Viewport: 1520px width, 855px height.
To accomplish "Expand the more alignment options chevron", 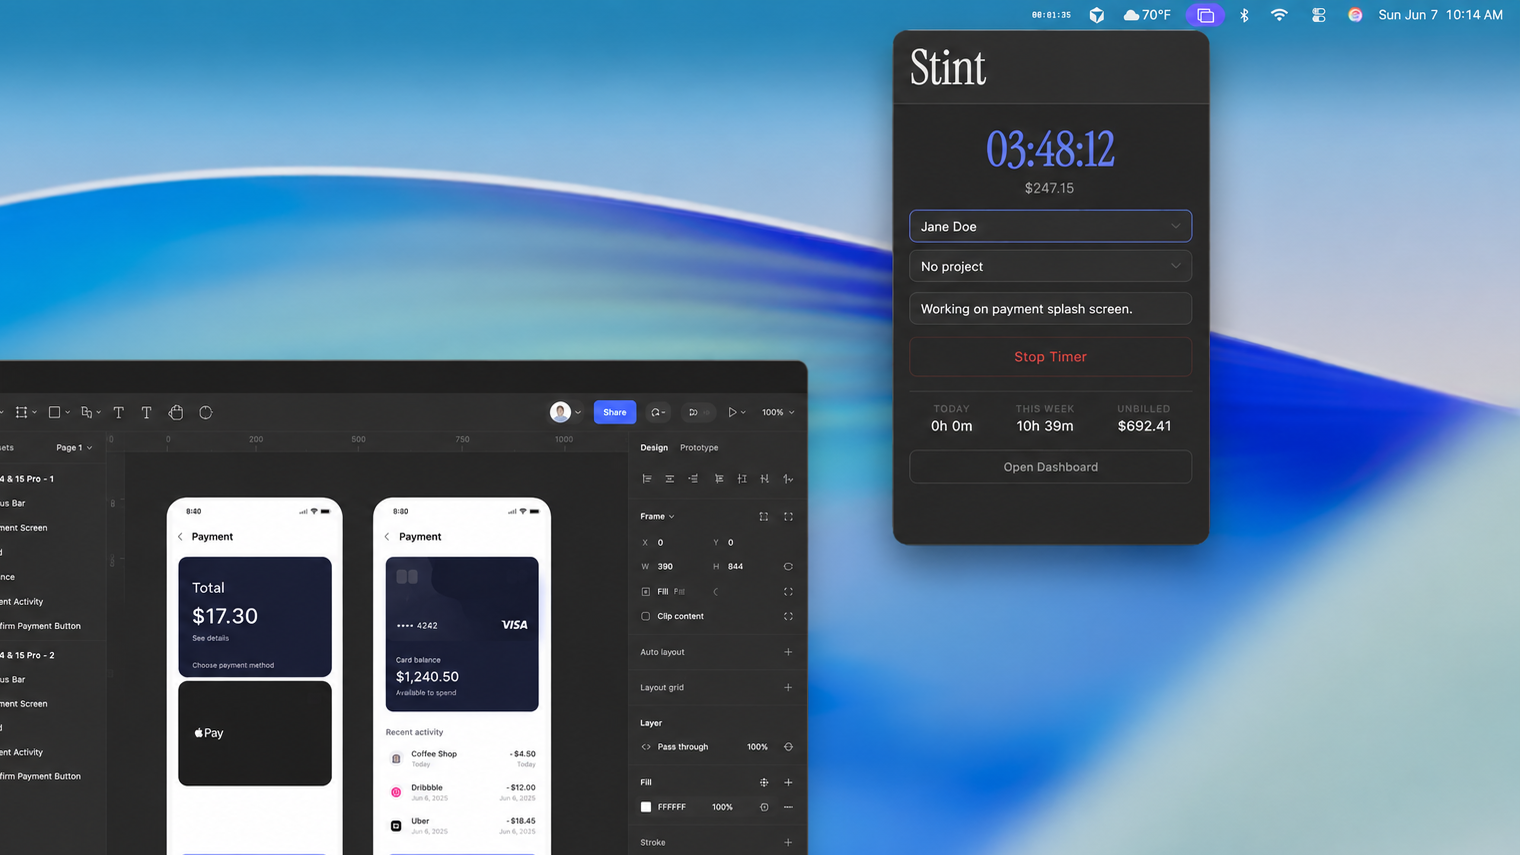I will pos(788,479).
